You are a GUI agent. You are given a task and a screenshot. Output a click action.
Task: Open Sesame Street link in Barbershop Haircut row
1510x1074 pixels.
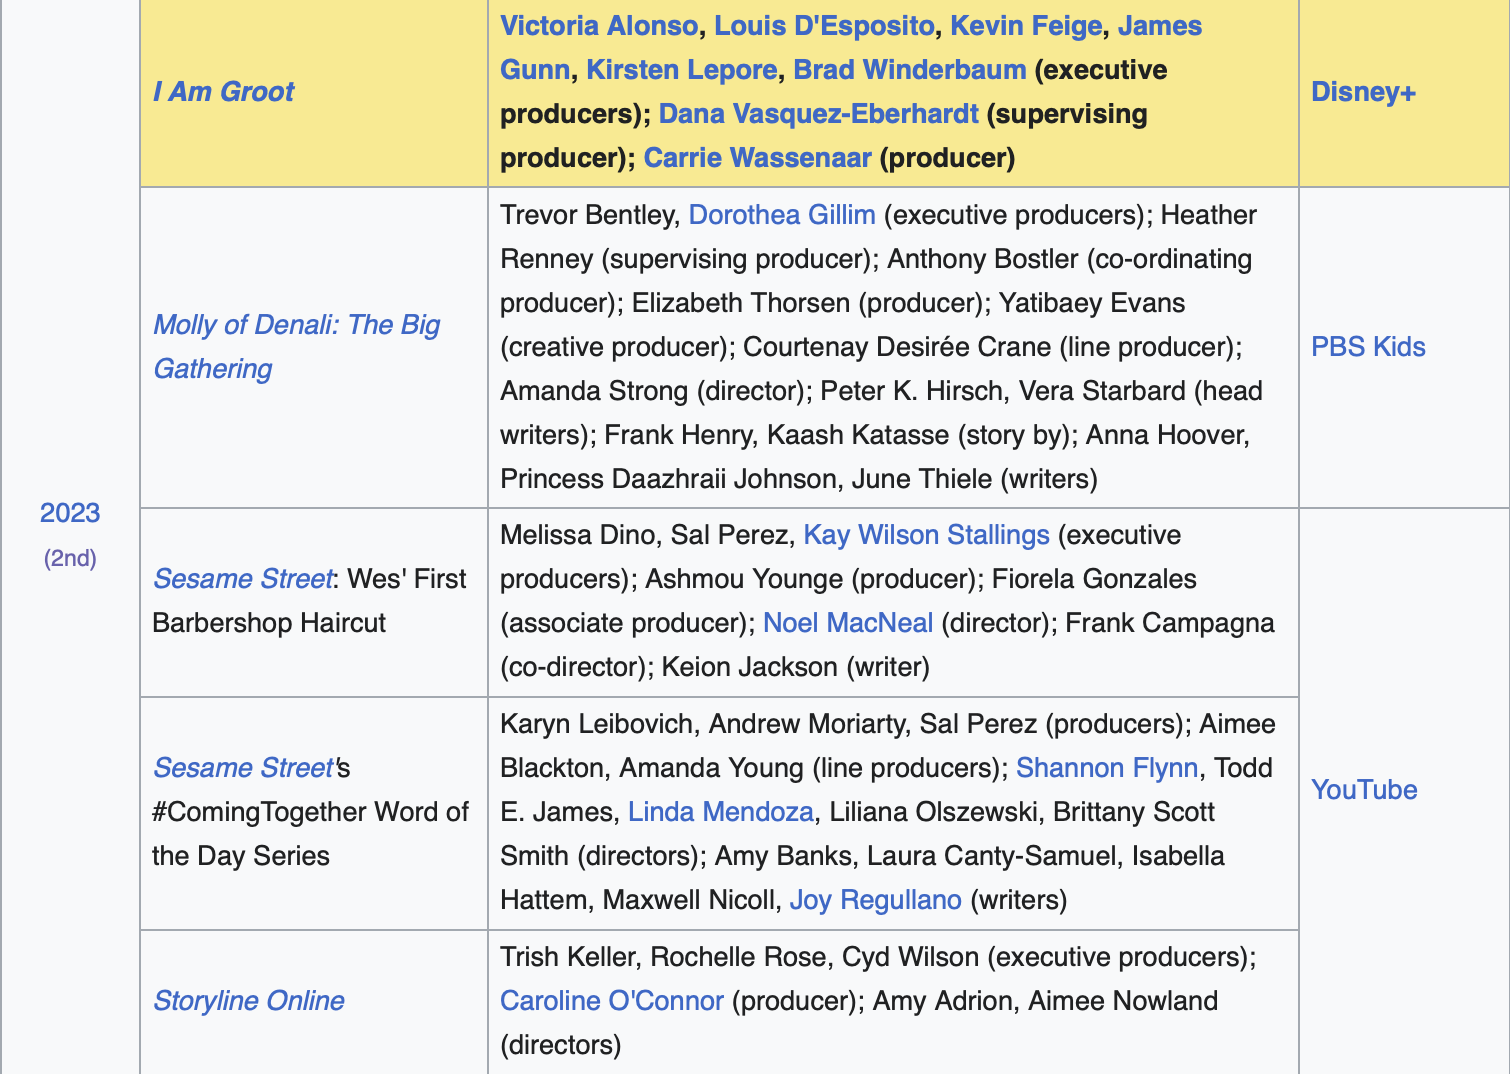pos(242,579)
